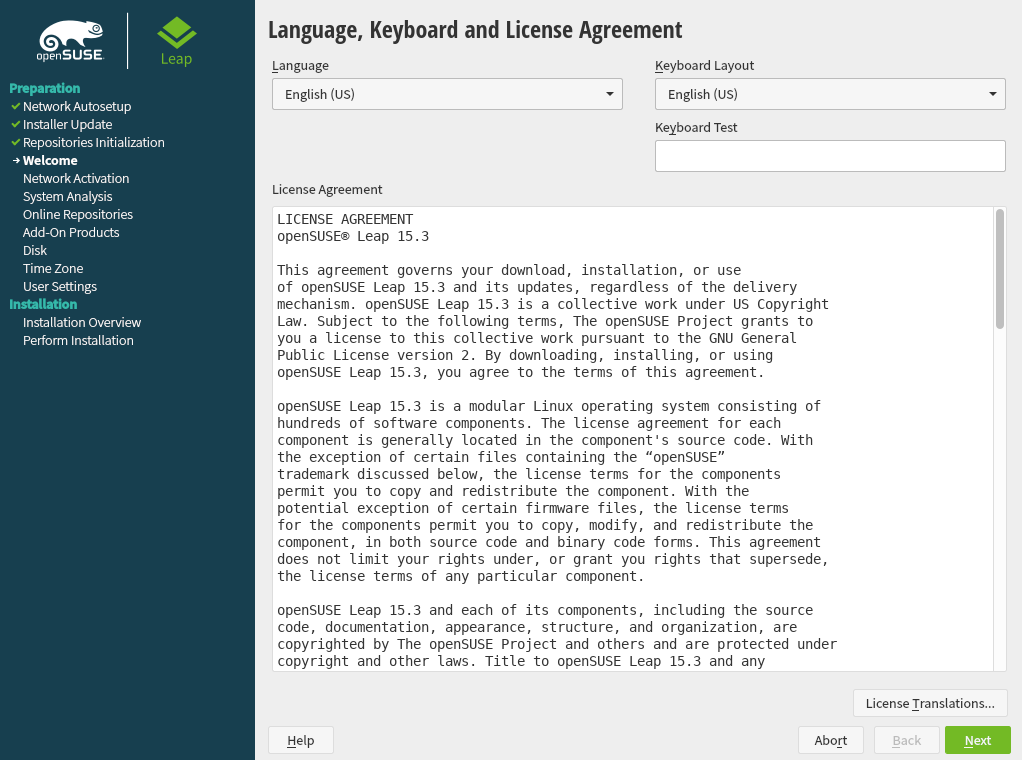Click the Repositories Initialization checkmark icon
This screenshot has height=760, width=1022.
[x=16, y=142]
